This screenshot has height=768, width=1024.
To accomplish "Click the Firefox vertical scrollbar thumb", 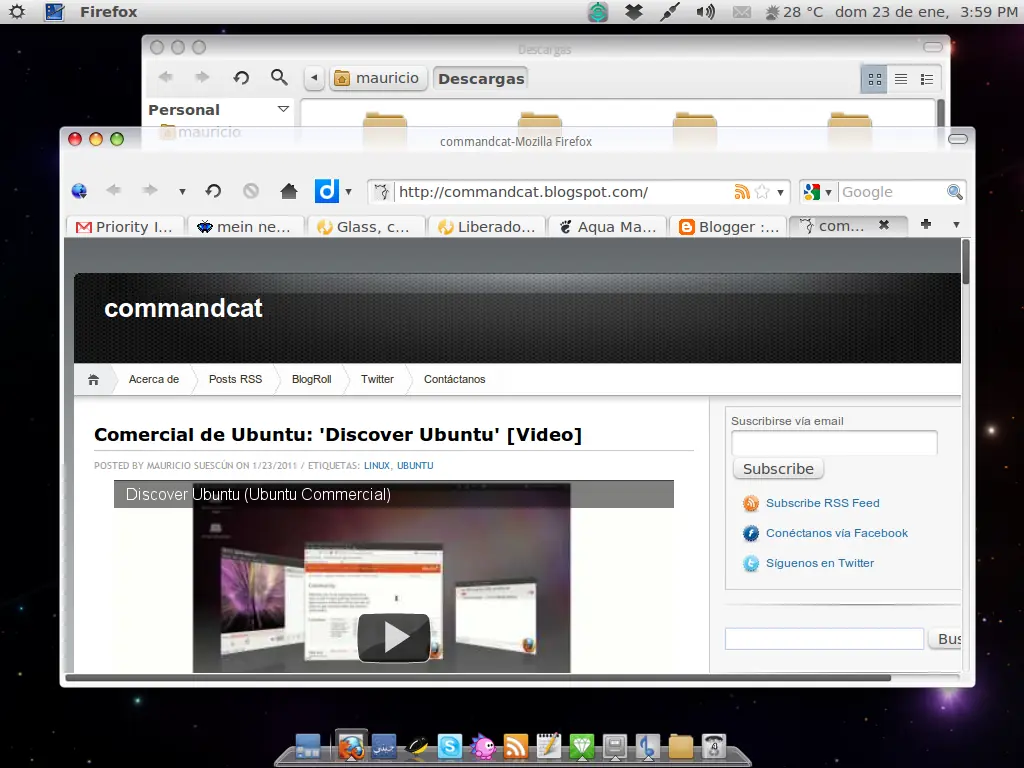I will [965, 263].
